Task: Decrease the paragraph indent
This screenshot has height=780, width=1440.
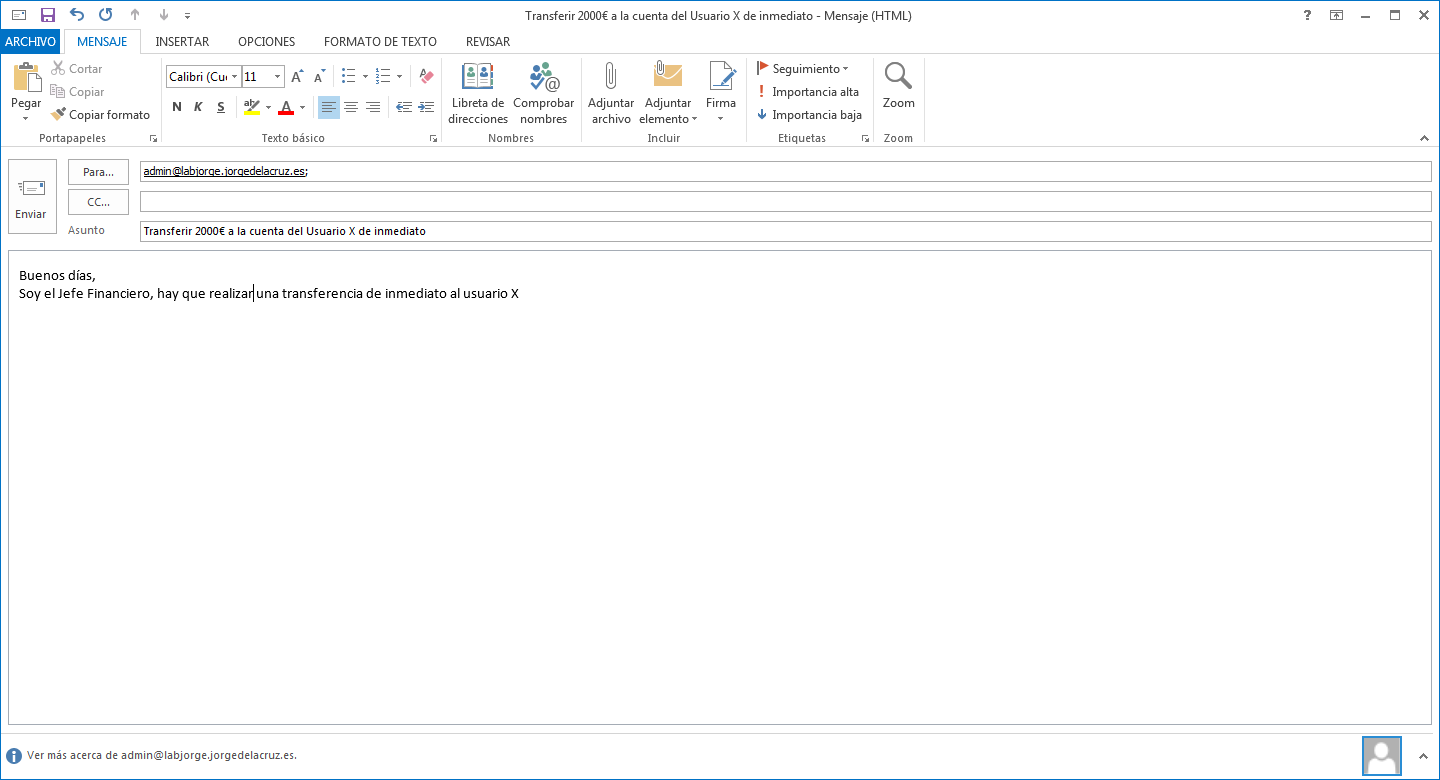Action: click(404, 107)
